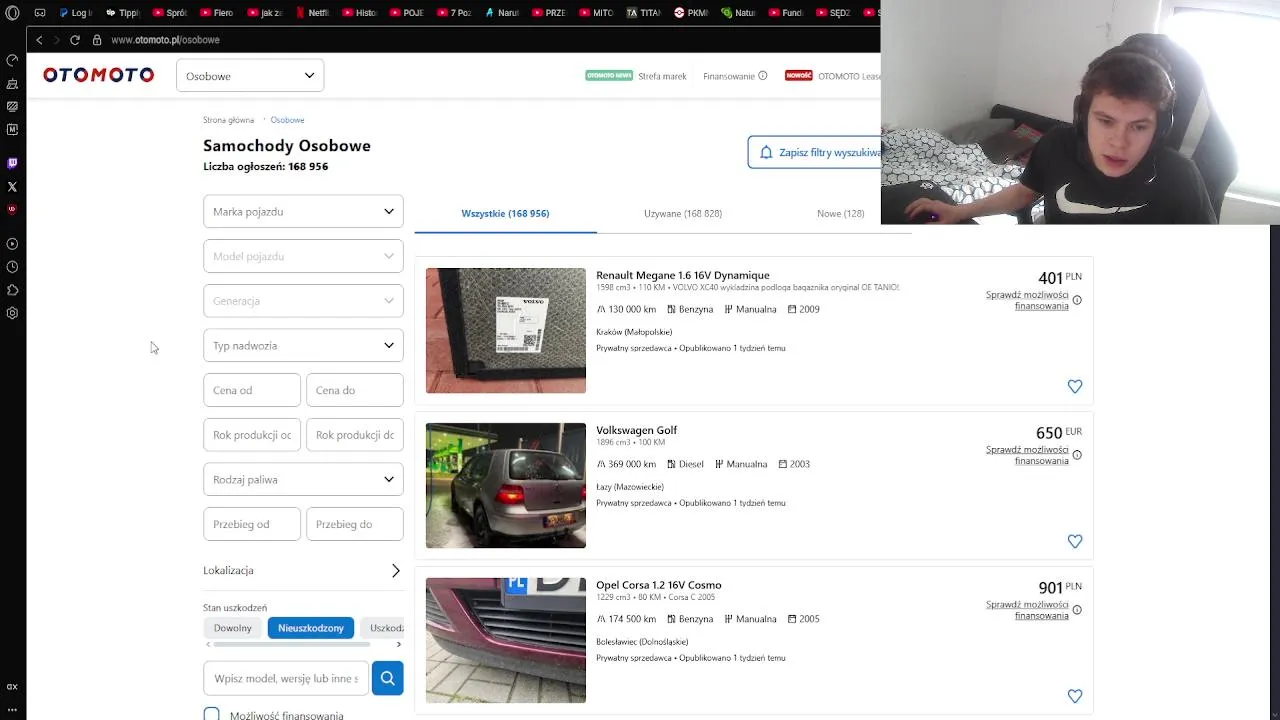Screen dimensions: 1280x720
Task: Click the Wpisz model, wersję search field
Action: click(286, 678)
